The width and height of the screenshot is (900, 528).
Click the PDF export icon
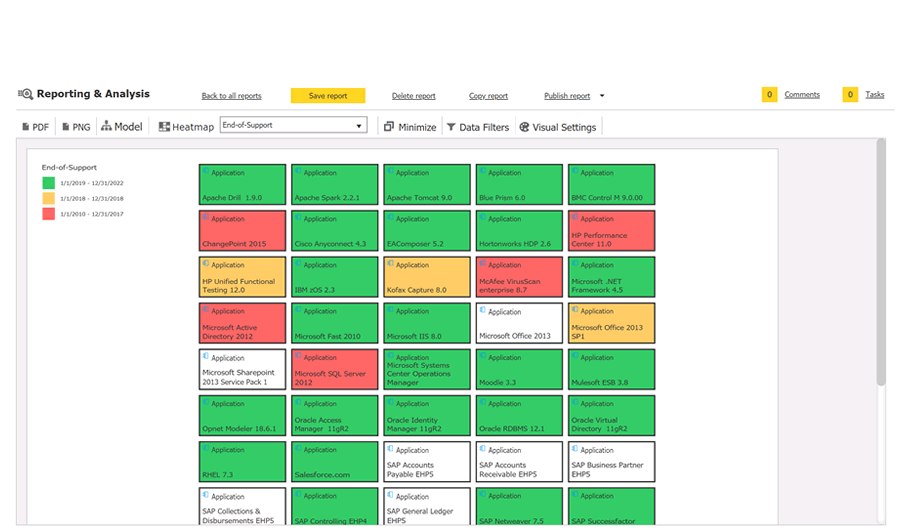point(26,127)
